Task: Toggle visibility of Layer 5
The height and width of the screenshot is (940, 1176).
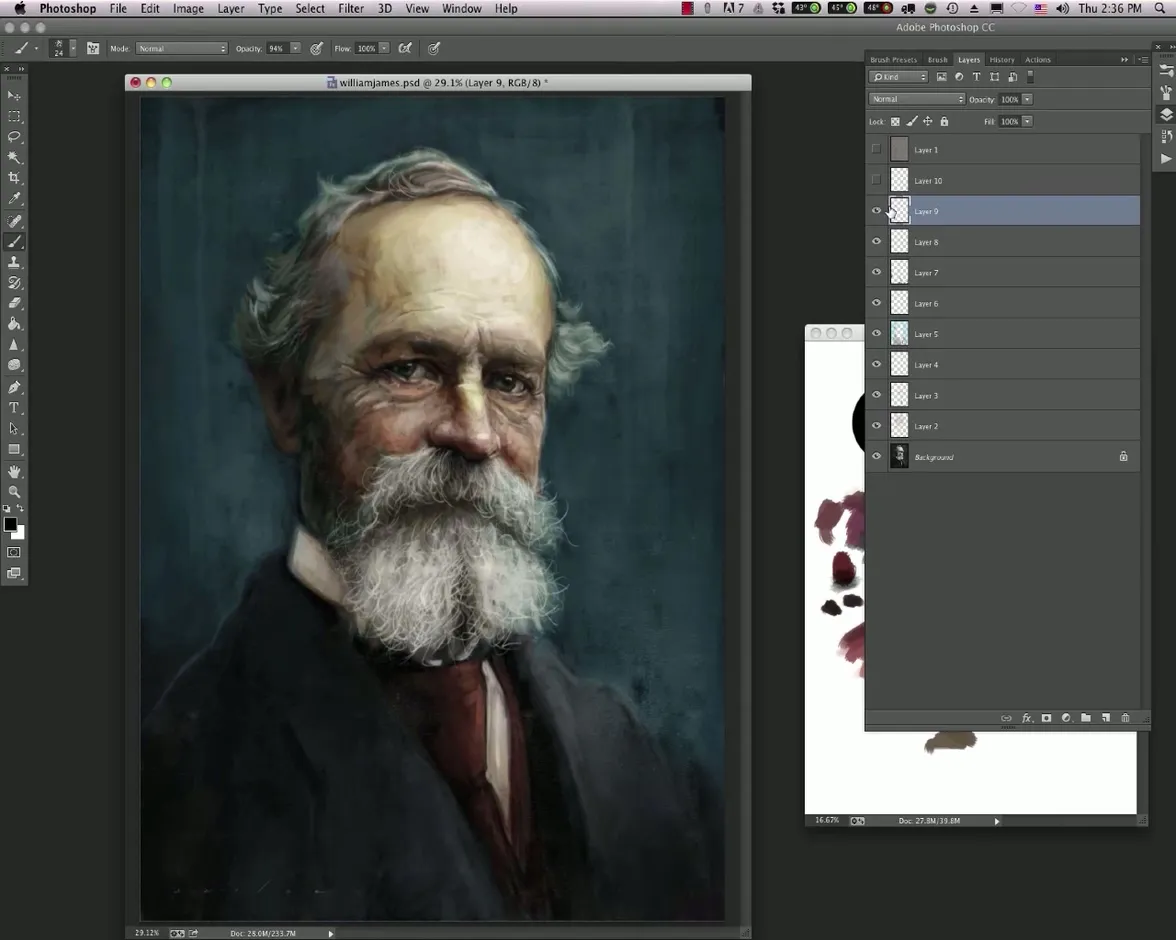Action: 877,334
